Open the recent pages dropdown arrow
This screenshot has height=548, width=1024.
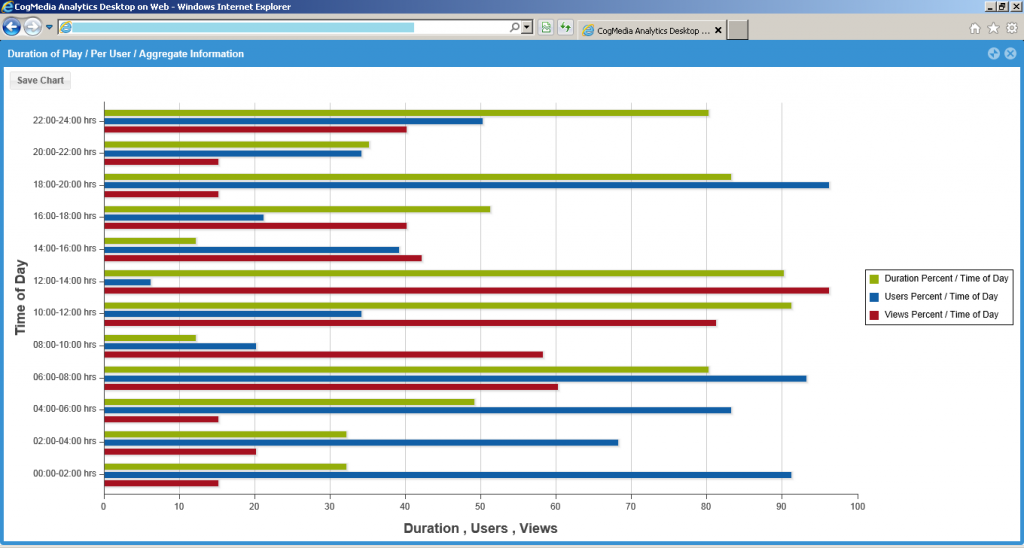[x=49, y=27]
